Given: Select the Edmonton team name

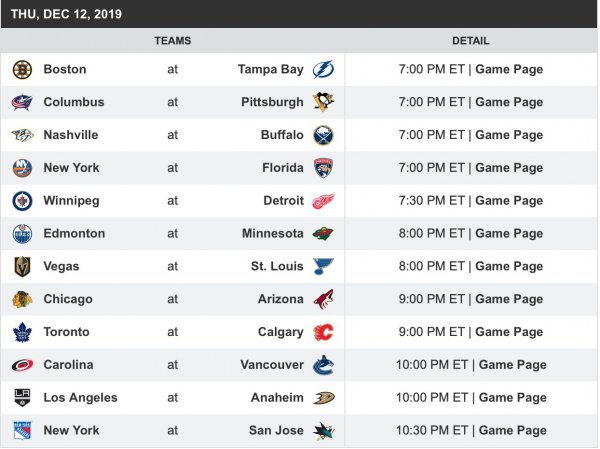Looking at the screenshot, I should [x=74, y=234].
